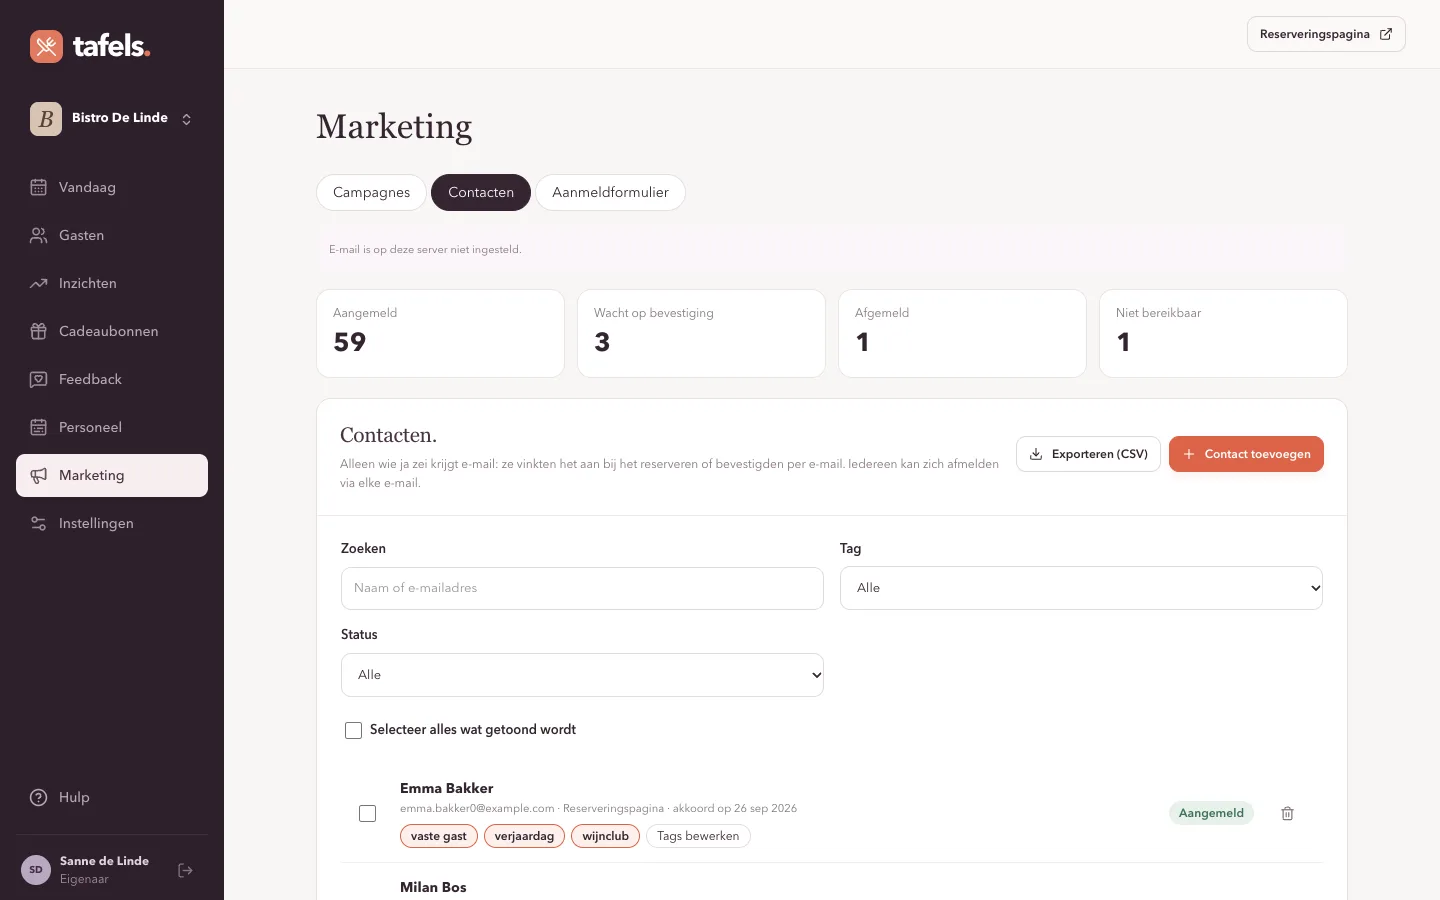Click the contact name 'Milan Bos'

coord(433,887)
